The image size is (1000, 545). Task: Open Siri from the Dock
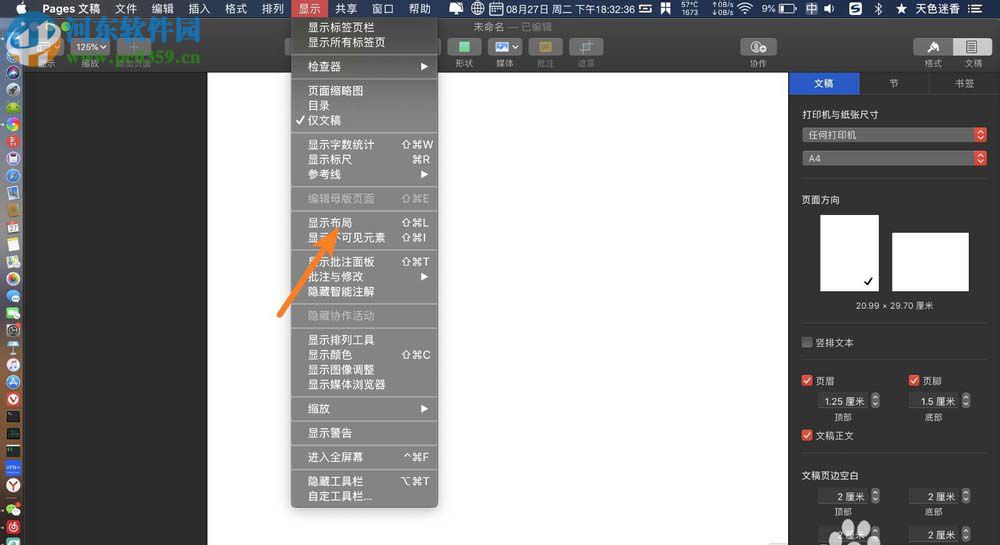13,73
